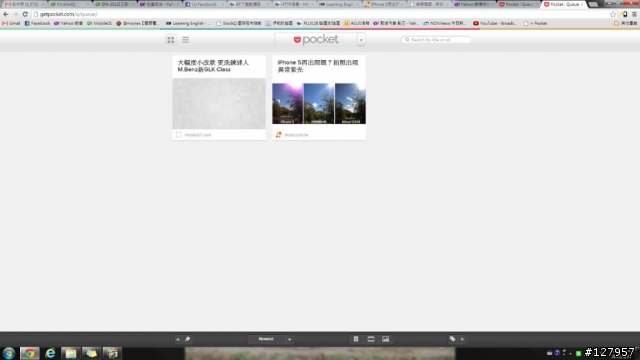Open Gmail bookmark in bookmarks bar

pos(11,23)
